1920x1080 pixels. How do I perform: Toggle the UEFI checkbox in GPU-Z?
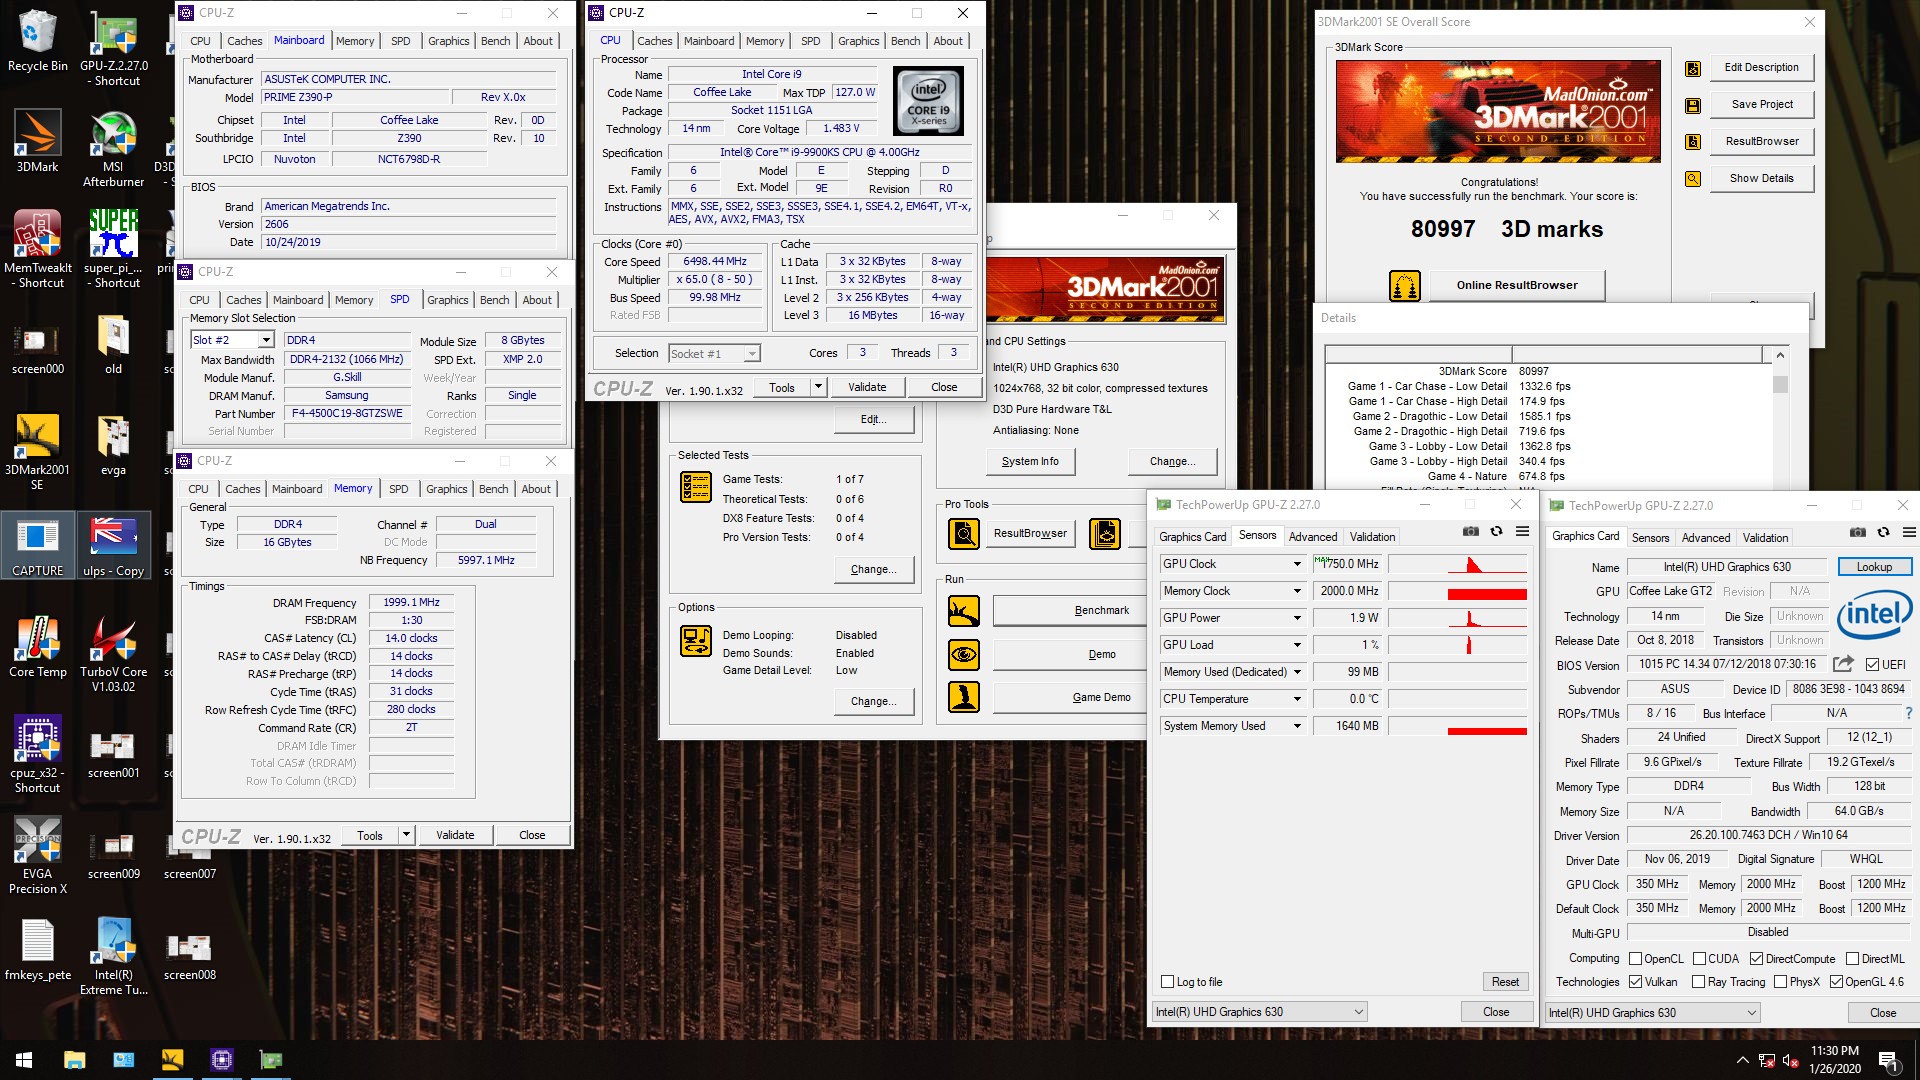click(1872, 664)
